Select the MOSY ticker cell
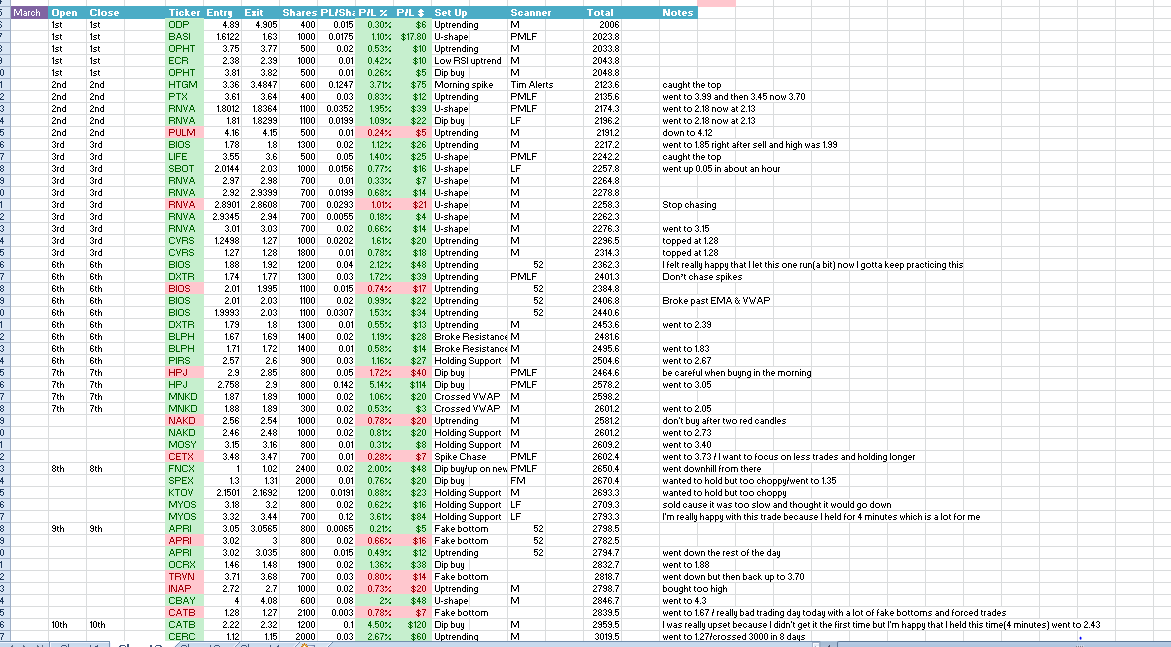This screenshot has height=647, width=1171. [184, 445]
